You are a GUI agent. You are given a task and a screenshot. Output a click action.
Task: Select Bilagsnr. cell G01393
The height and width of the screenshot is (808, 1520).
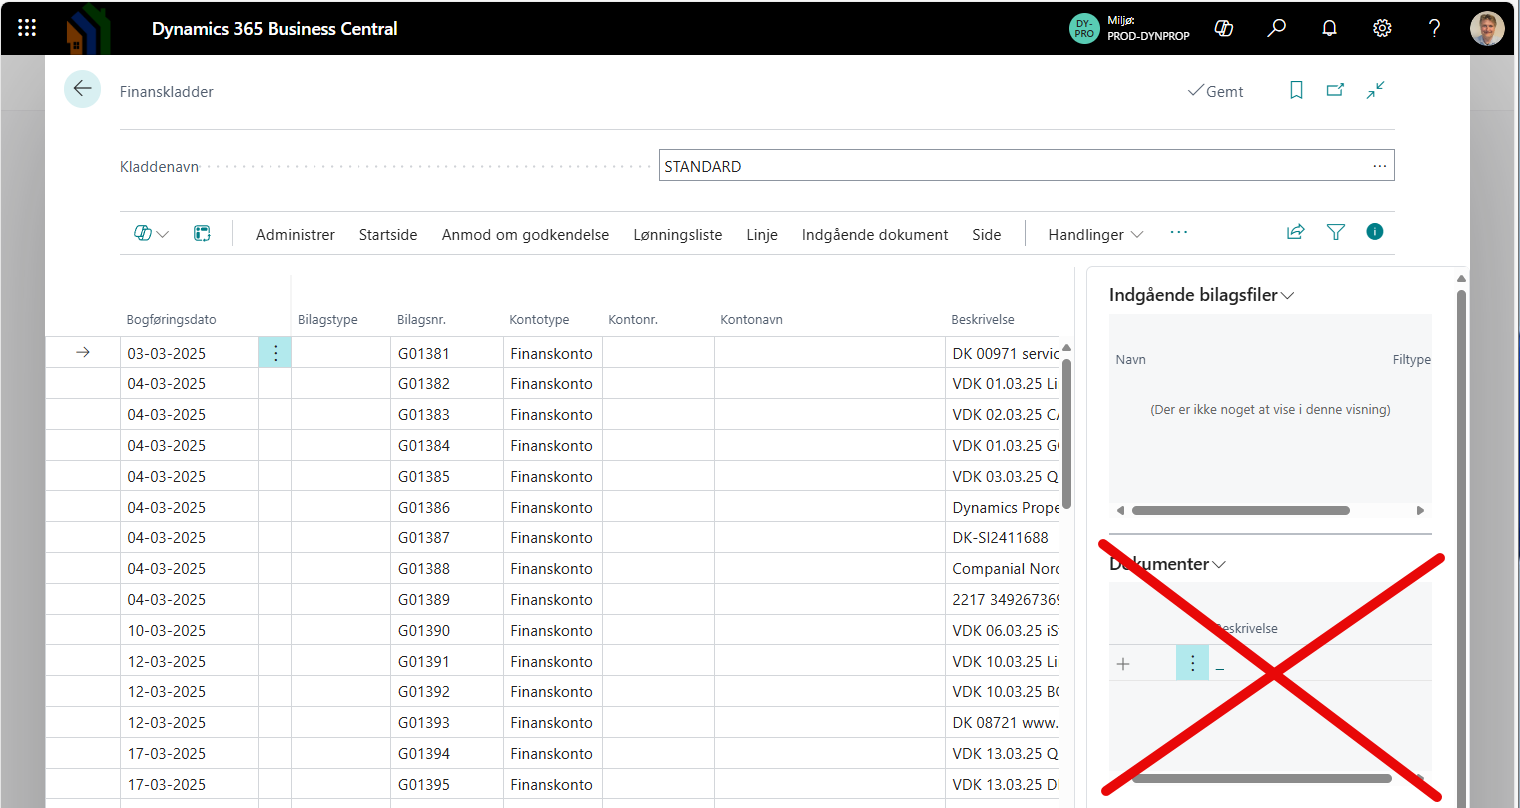(x=446, y=722)
